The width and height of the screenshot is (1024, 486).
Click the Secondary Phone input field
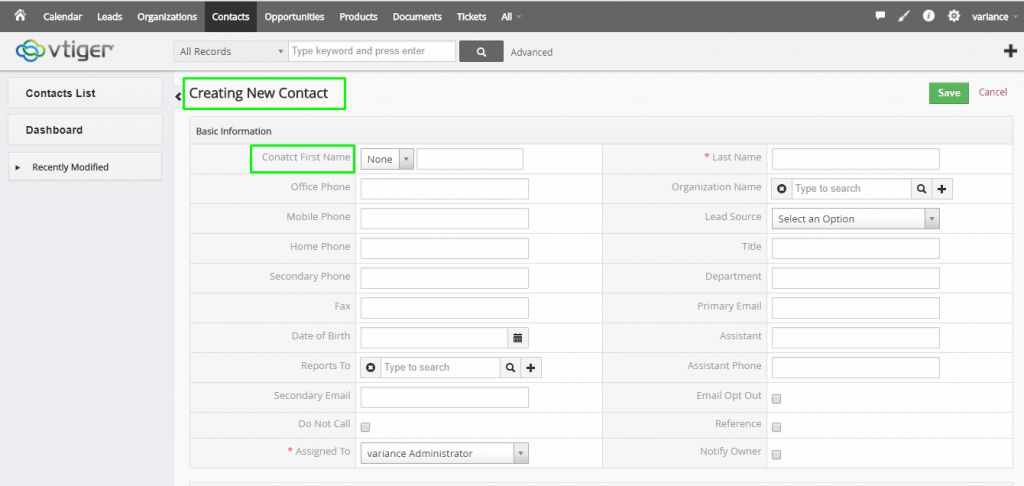[x=445, y=278]
